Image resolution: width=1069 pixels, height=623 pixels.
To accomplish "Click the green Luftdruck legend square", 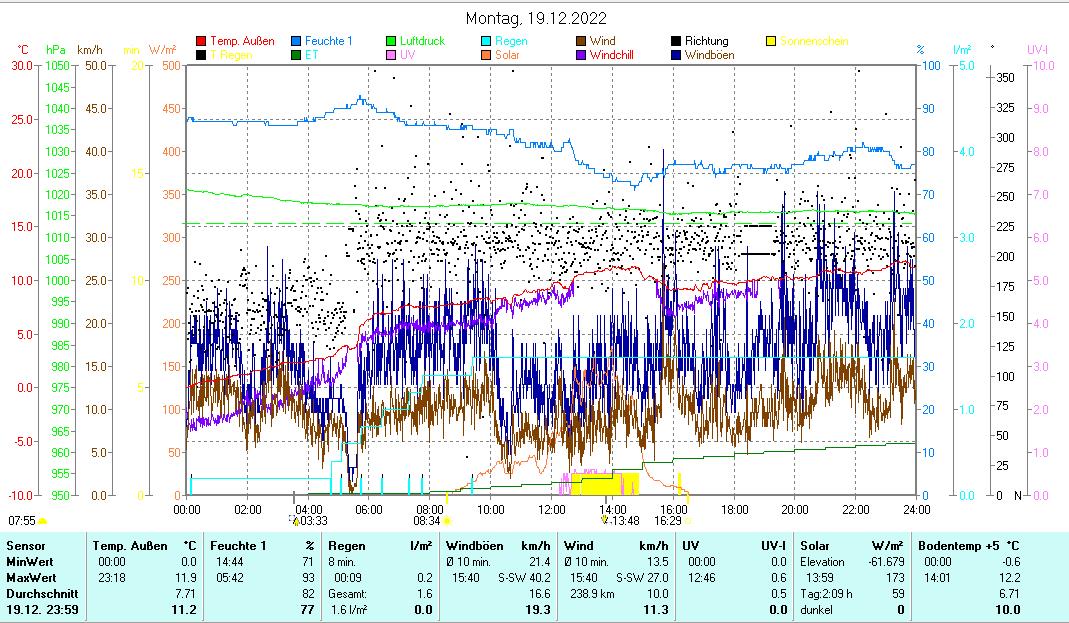I will [392, 42].
